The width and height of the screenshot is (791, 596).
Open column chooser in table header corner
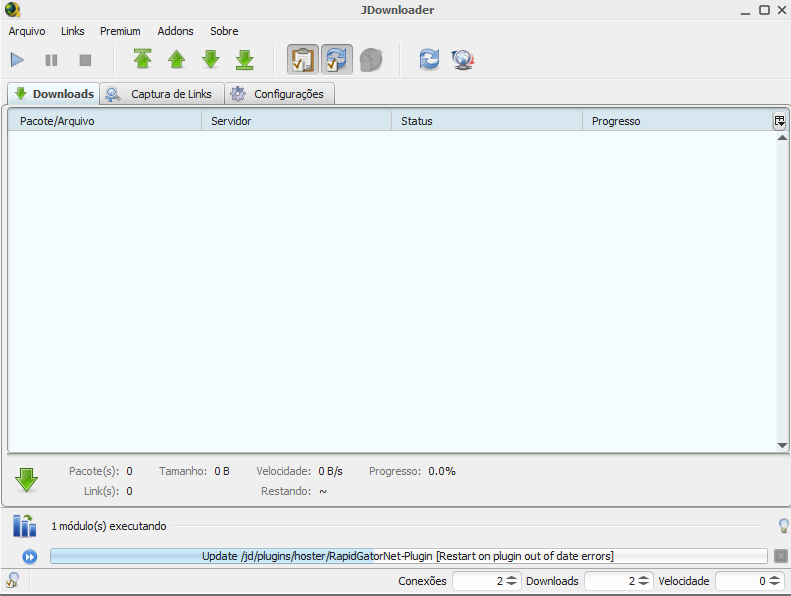point(779,121)
